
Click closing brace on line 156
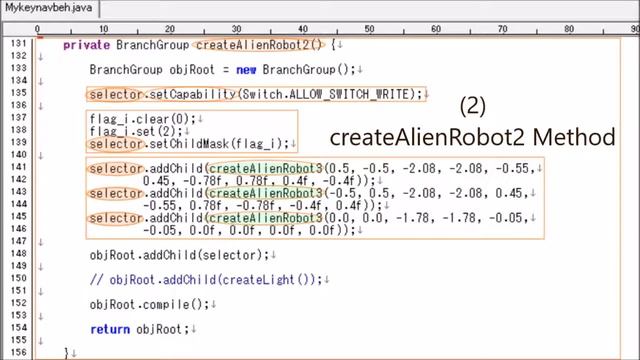pyautogui.click(x=66, y=353)
